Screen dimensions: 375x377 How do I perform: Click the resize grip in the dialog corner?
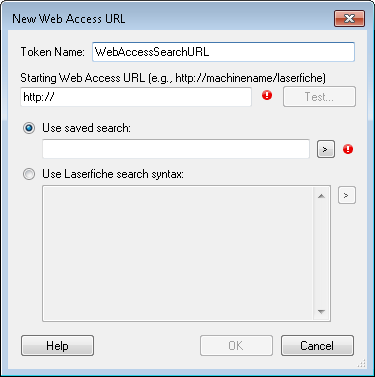(x=362, y=364)
